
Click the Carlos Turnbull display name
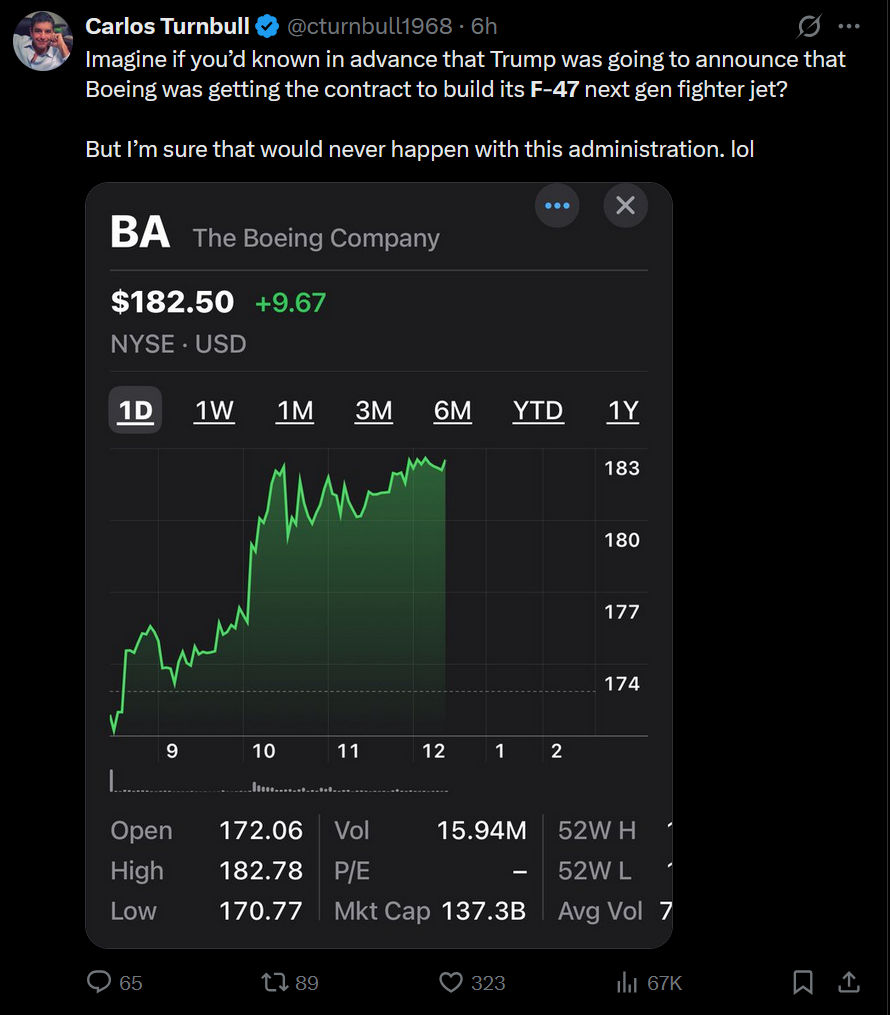coord(167,26)
